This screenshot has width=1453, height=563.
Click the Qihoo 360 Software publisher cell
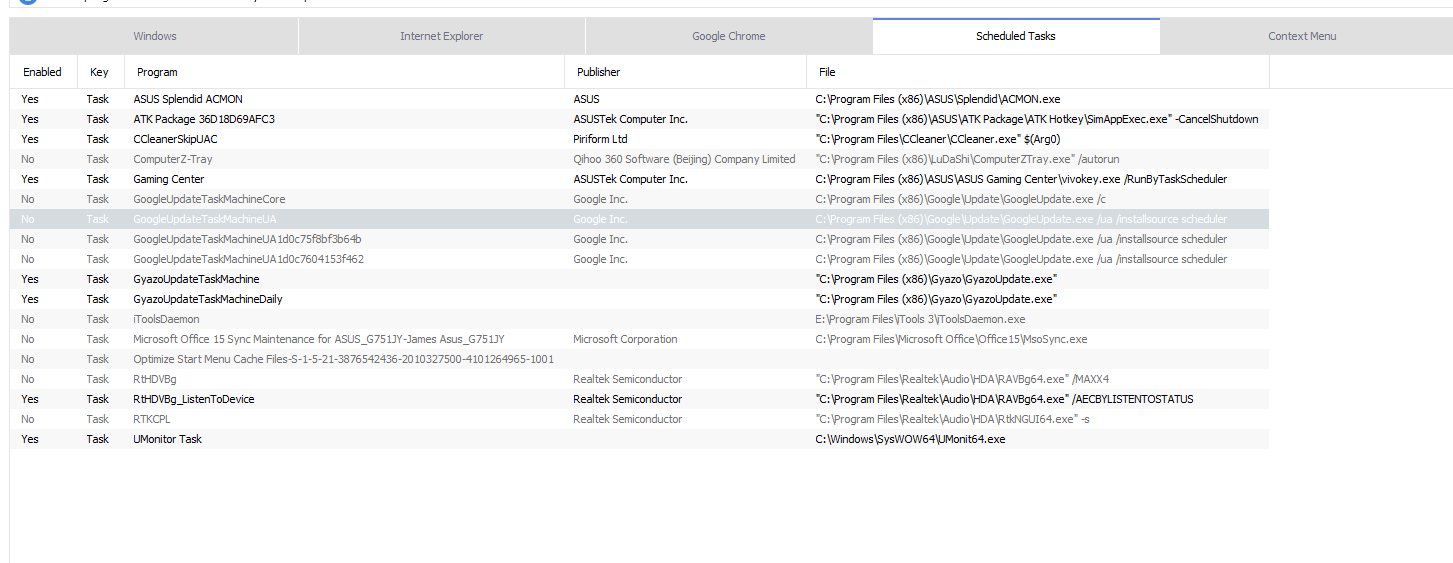684,159
